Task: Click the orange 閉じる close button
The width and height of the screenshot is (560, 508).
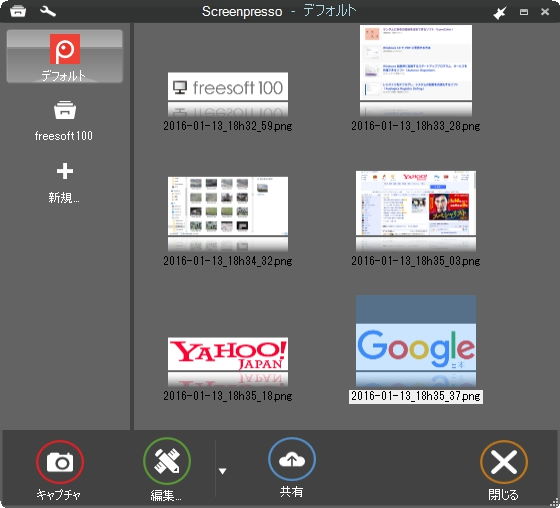Action: coord(504,462)
